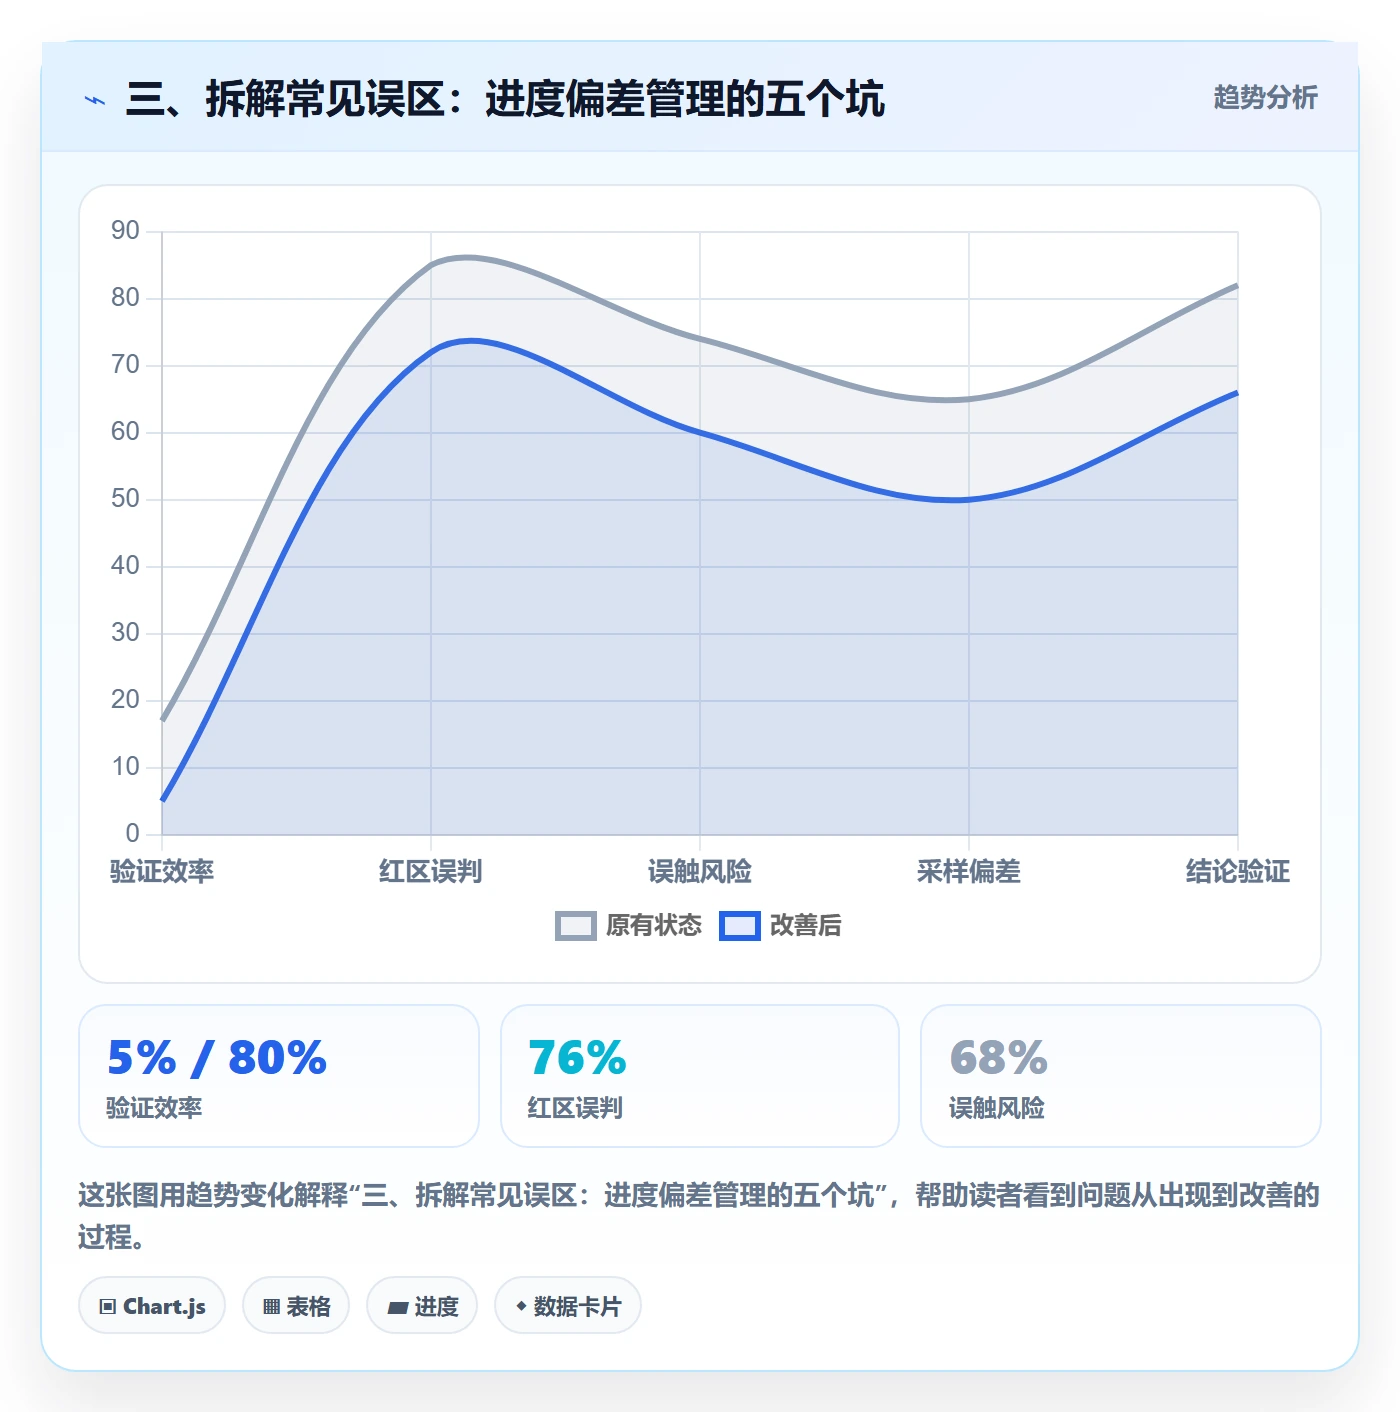1400x1412 pixels.
Task: Click the 采样偏差 x-axis label
Action: [969, 872]
